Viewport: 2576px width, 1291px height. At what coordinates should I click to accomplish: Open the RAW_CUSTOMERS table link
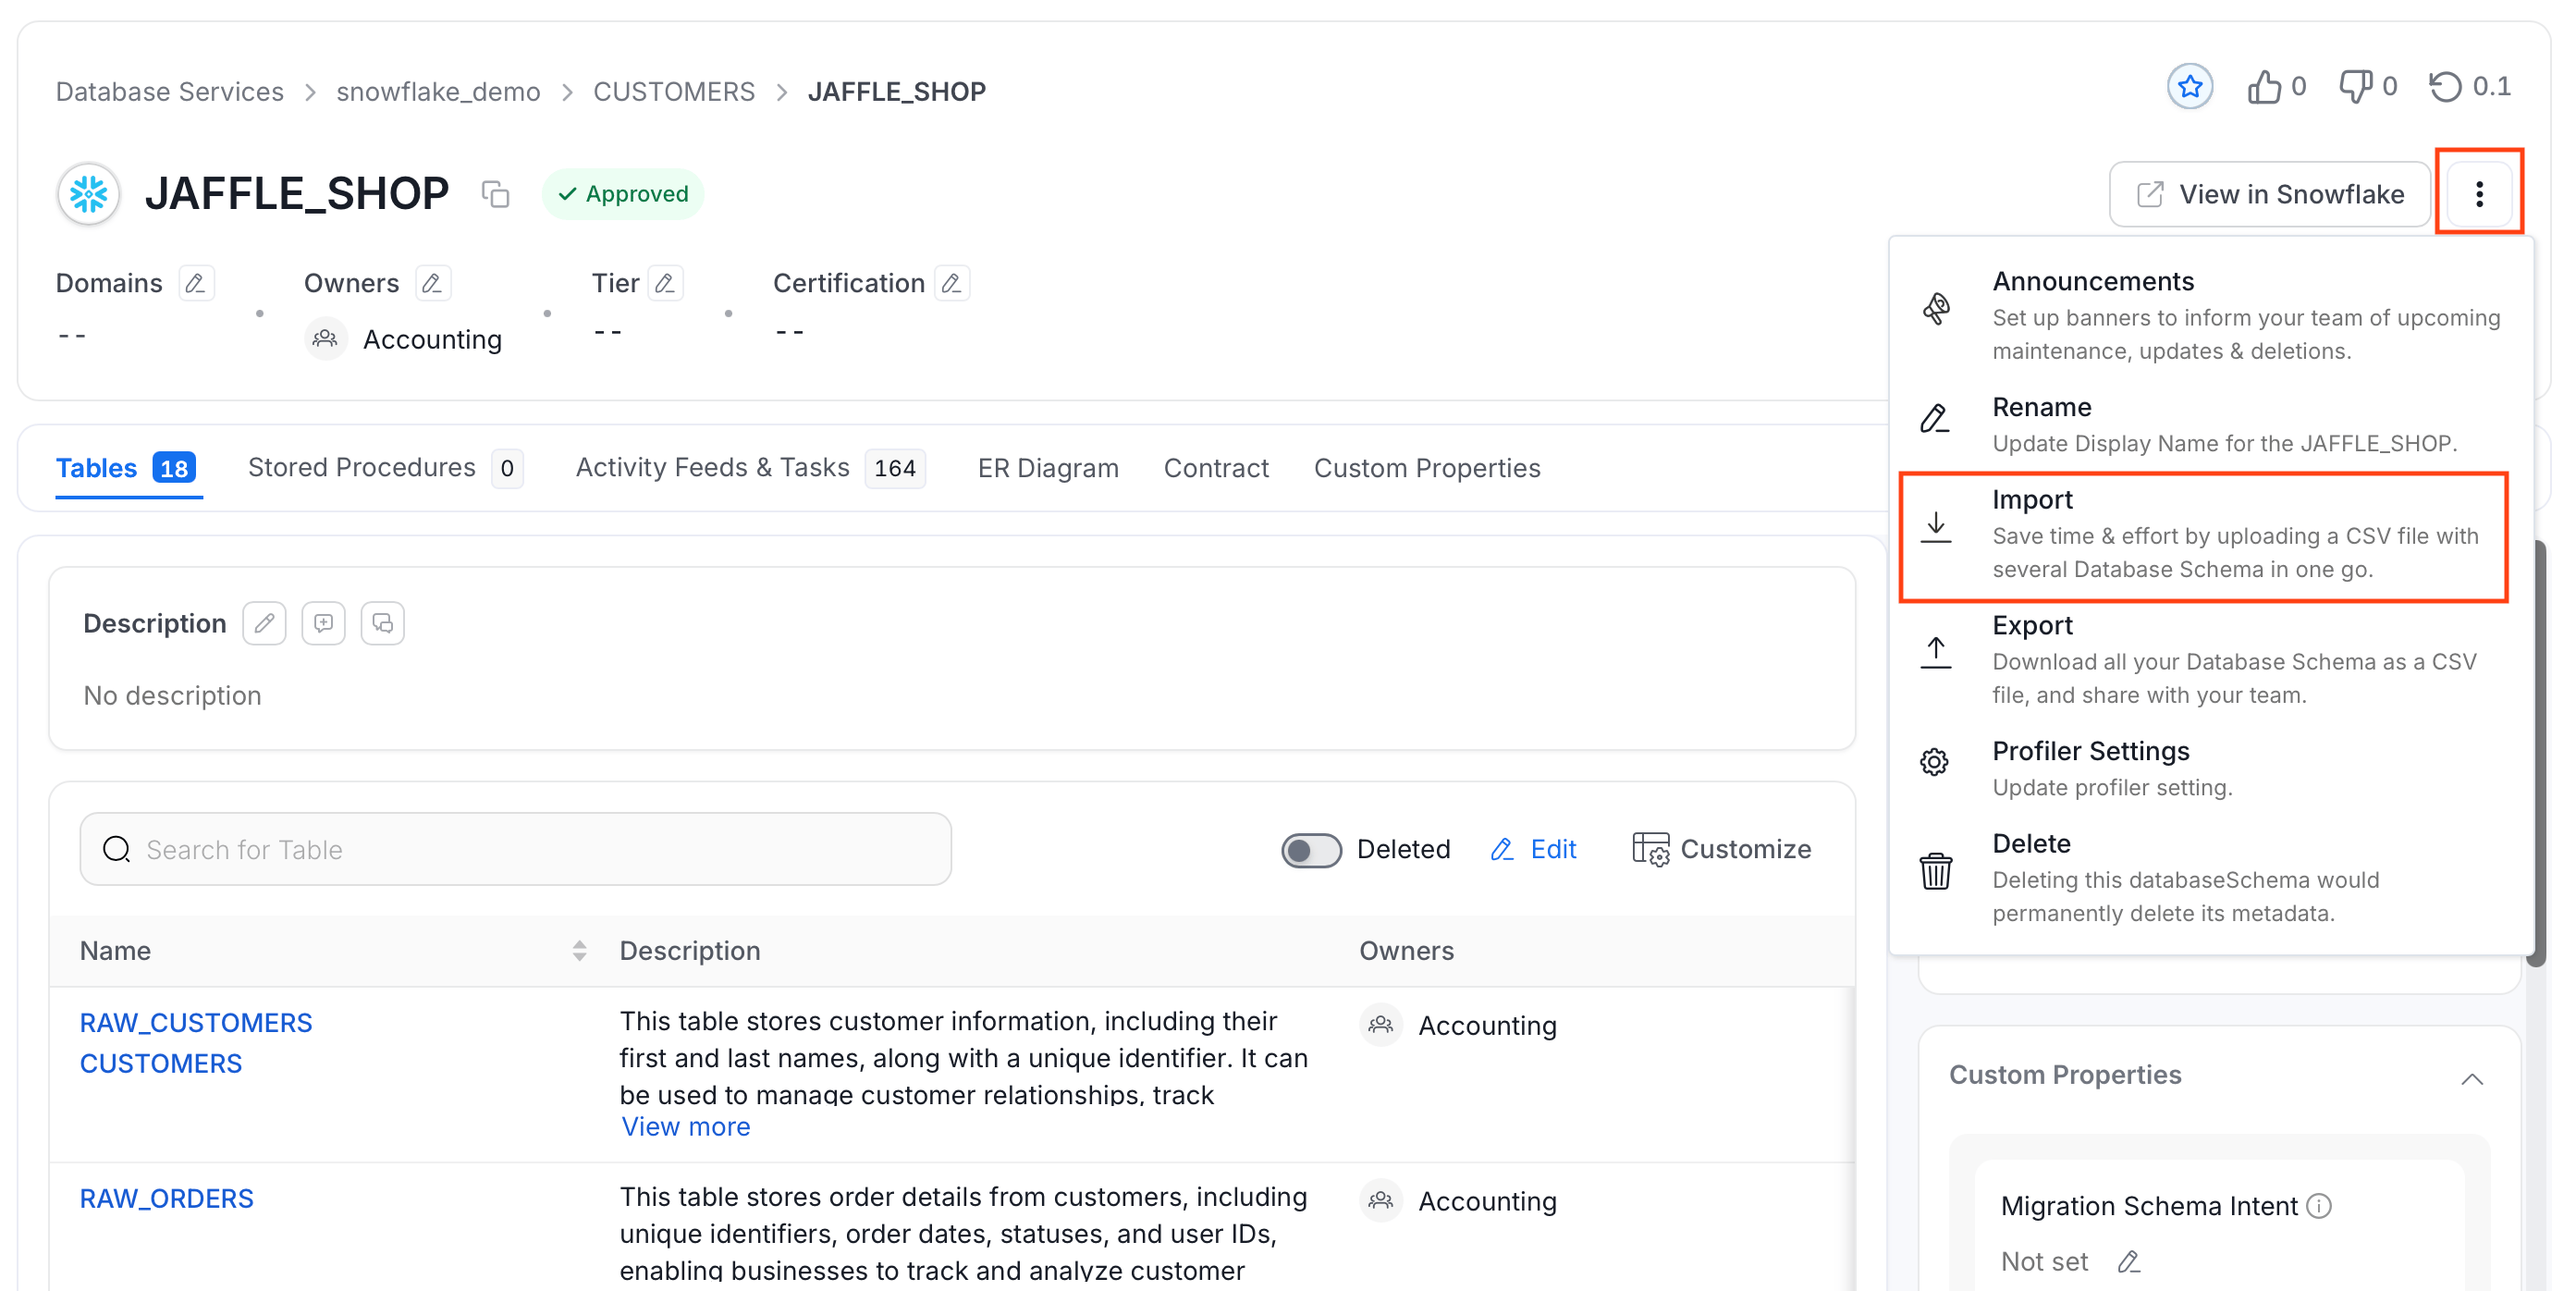[x=196, y=1022]
